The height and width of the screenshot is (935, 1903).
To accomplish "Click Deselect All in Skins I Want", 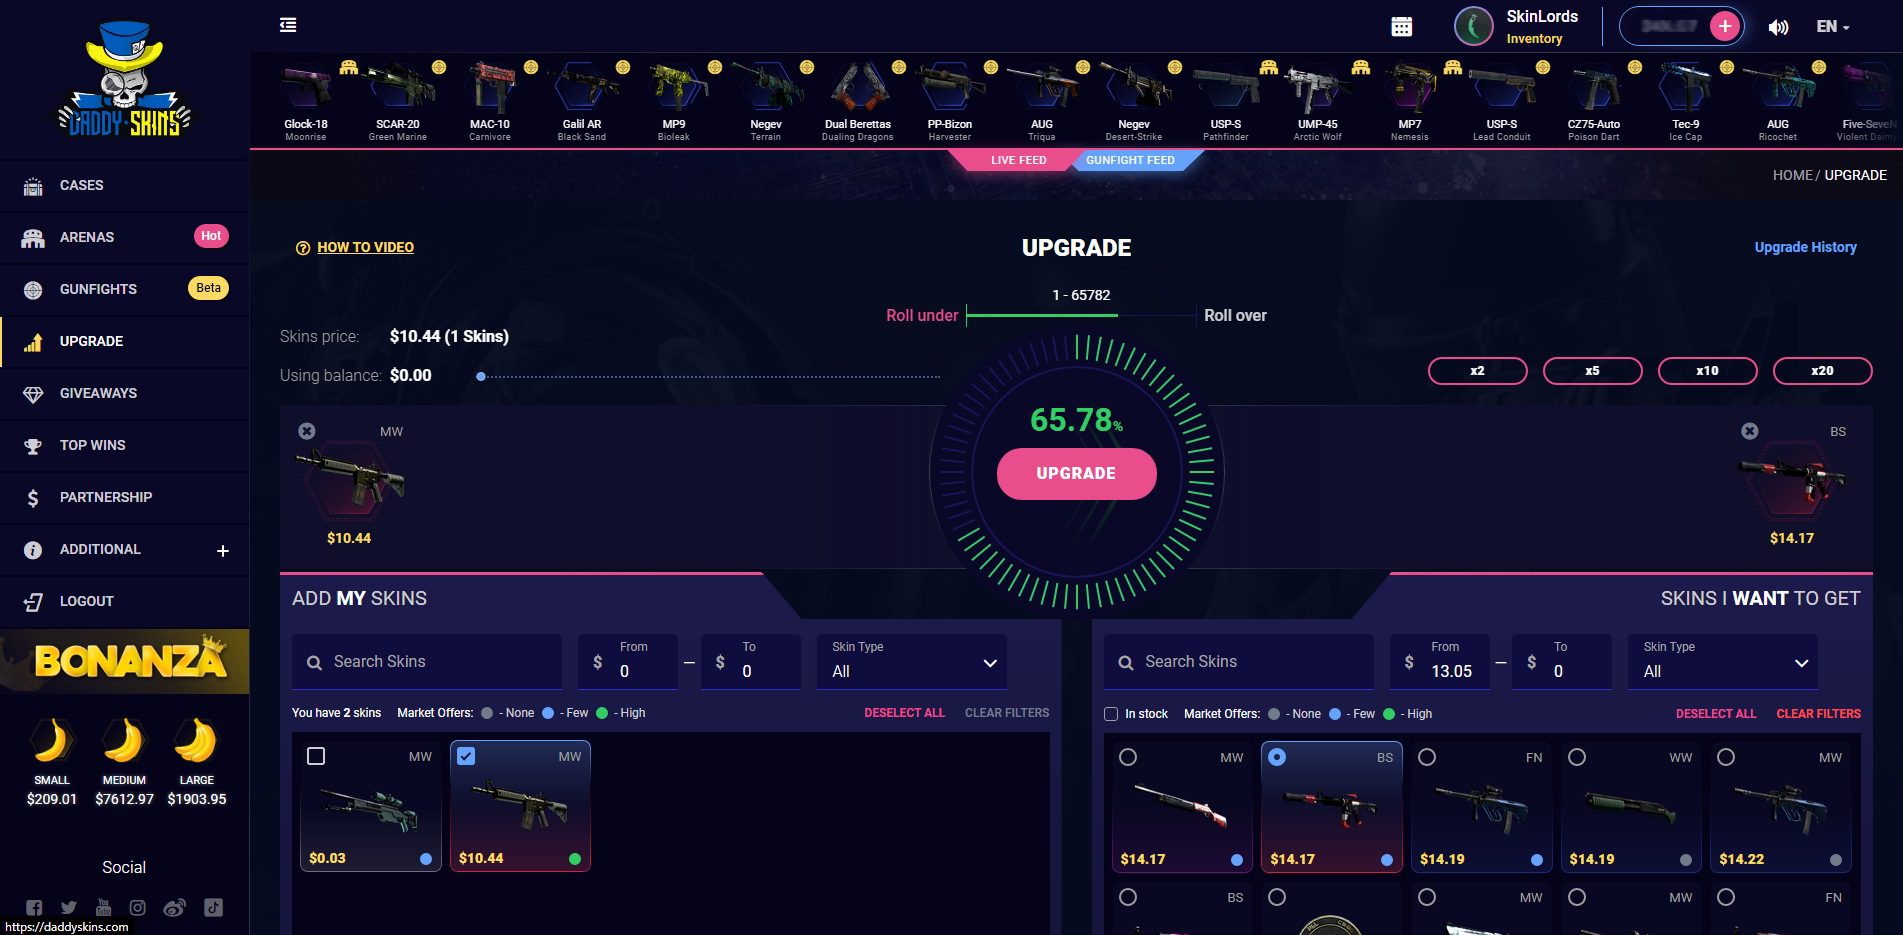I will tap(1715, 714).
